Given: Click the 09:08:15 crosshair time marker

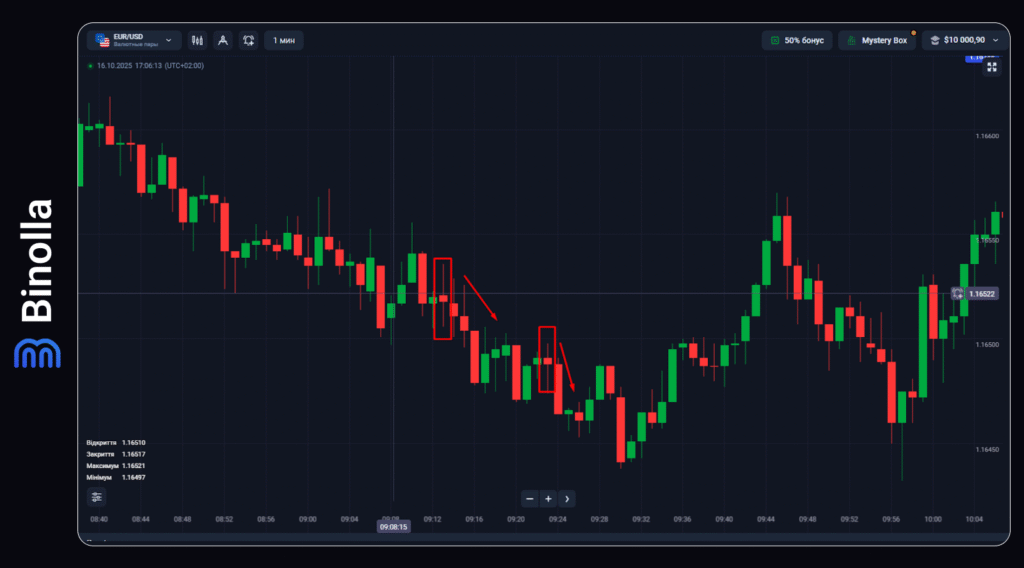Looking at the screenshot, I should point(393,525).
